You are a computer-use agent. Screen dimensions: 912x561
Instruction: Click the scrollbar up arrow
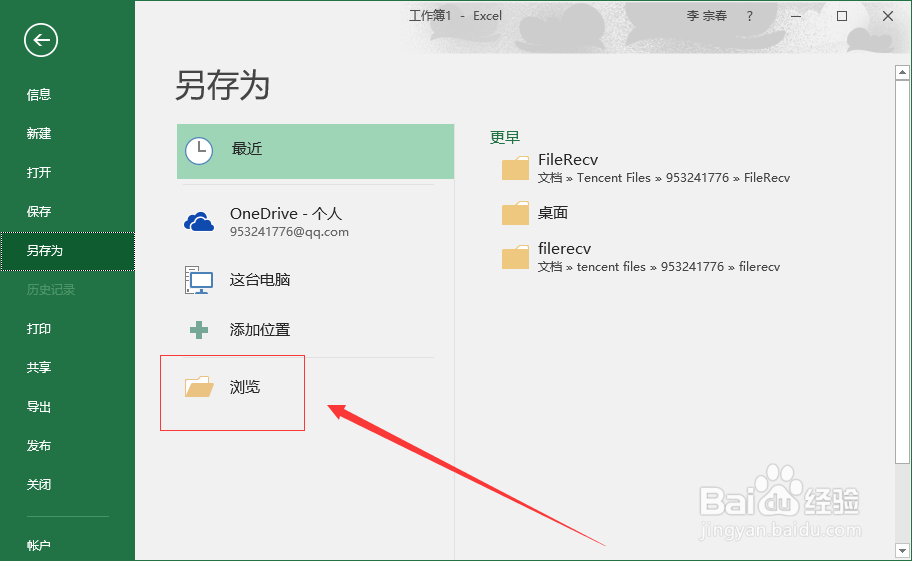[x=902, y=73]
